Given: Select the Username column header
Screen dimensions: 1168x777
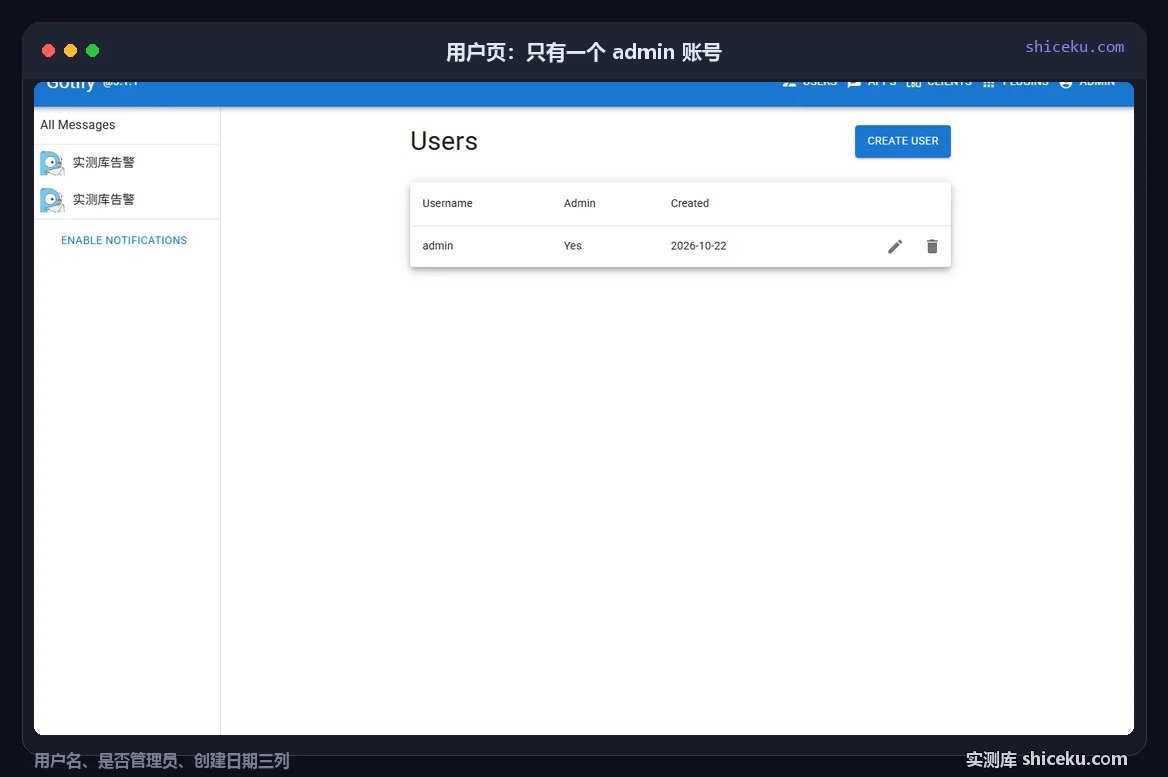Looking at the screenshot, I should (x=447, y=203).
